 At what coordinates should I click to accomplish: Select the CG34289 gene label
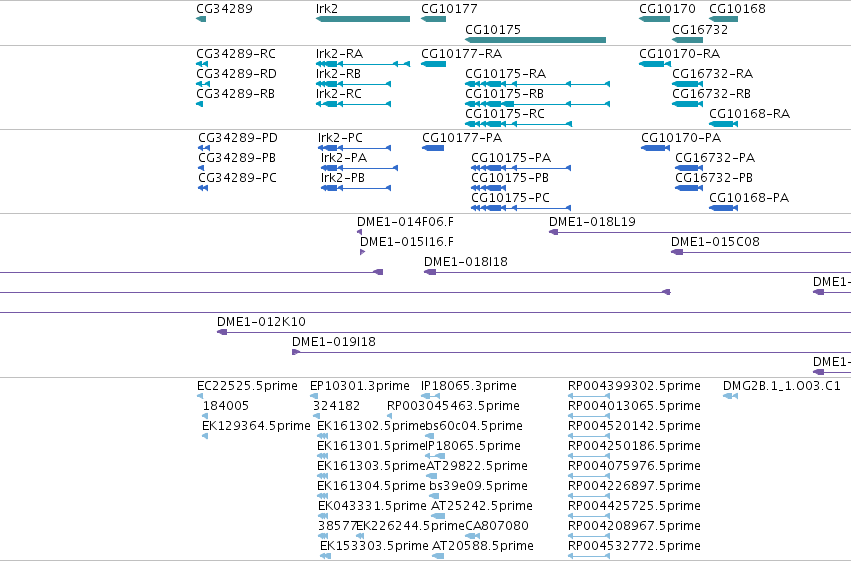click(224, 9)
